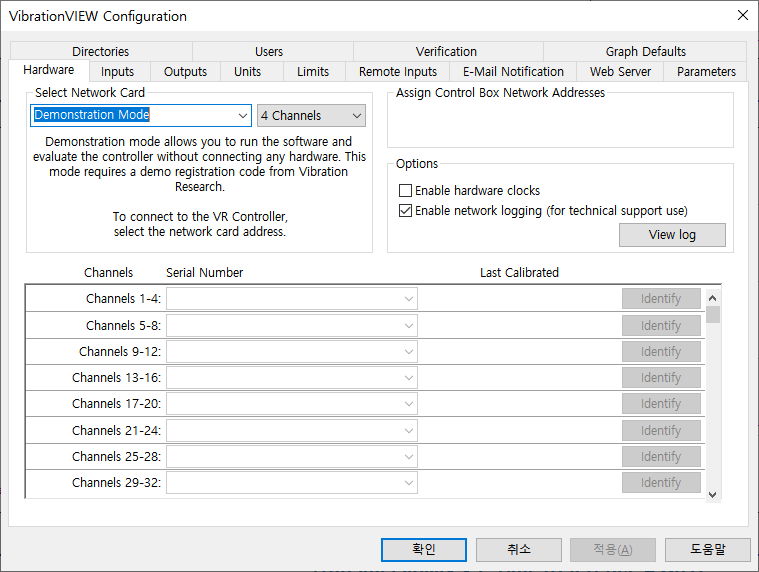Open Channels 1-4 serial number dropdown

tap(292, 299)
